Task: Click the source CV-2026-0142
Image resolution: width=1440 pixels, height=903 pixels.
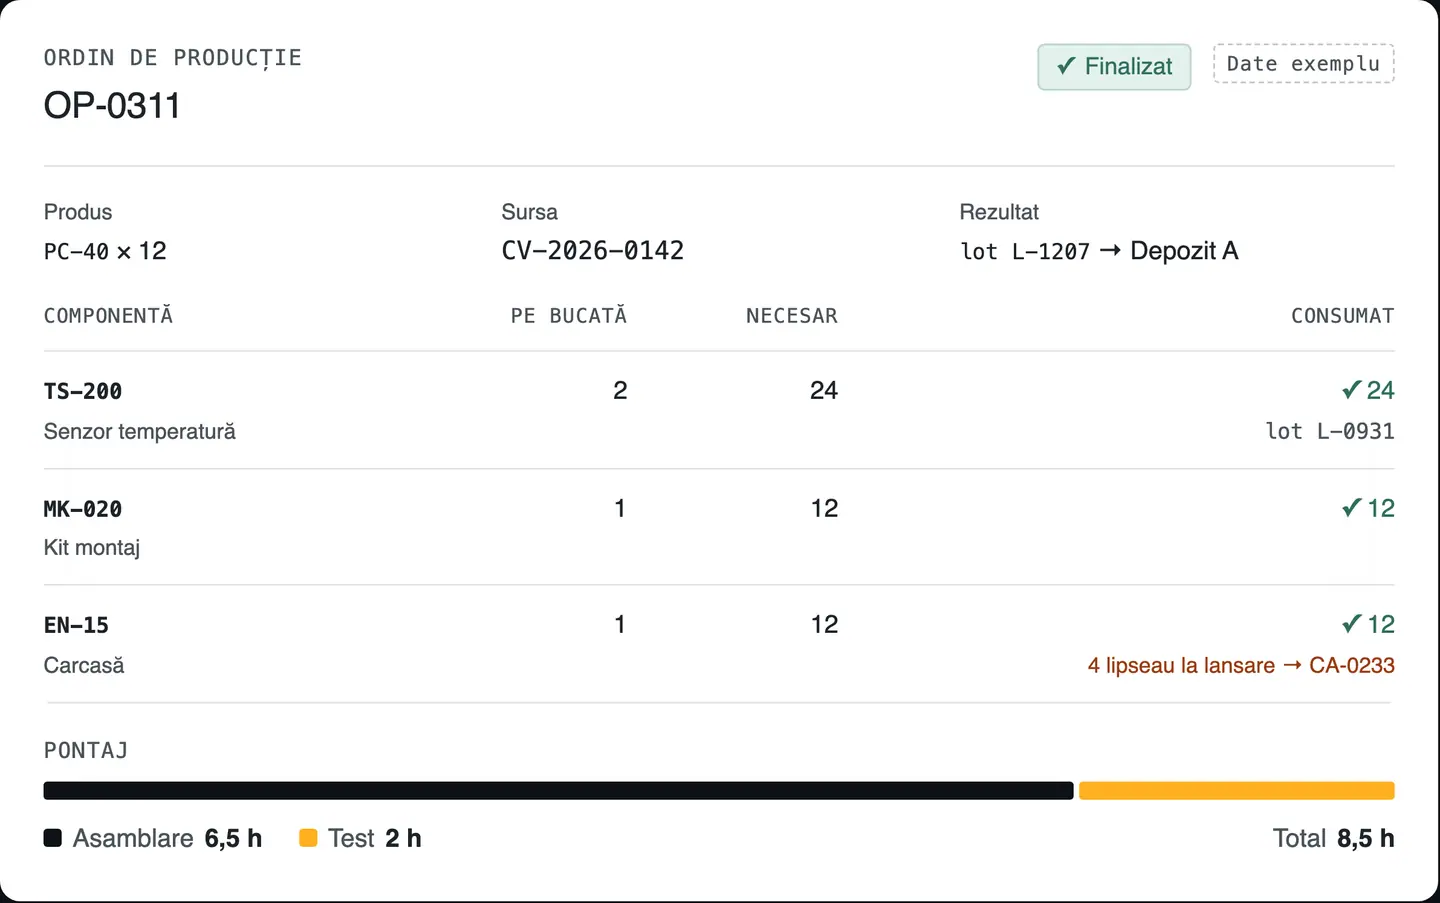Action: pos(593,251)
